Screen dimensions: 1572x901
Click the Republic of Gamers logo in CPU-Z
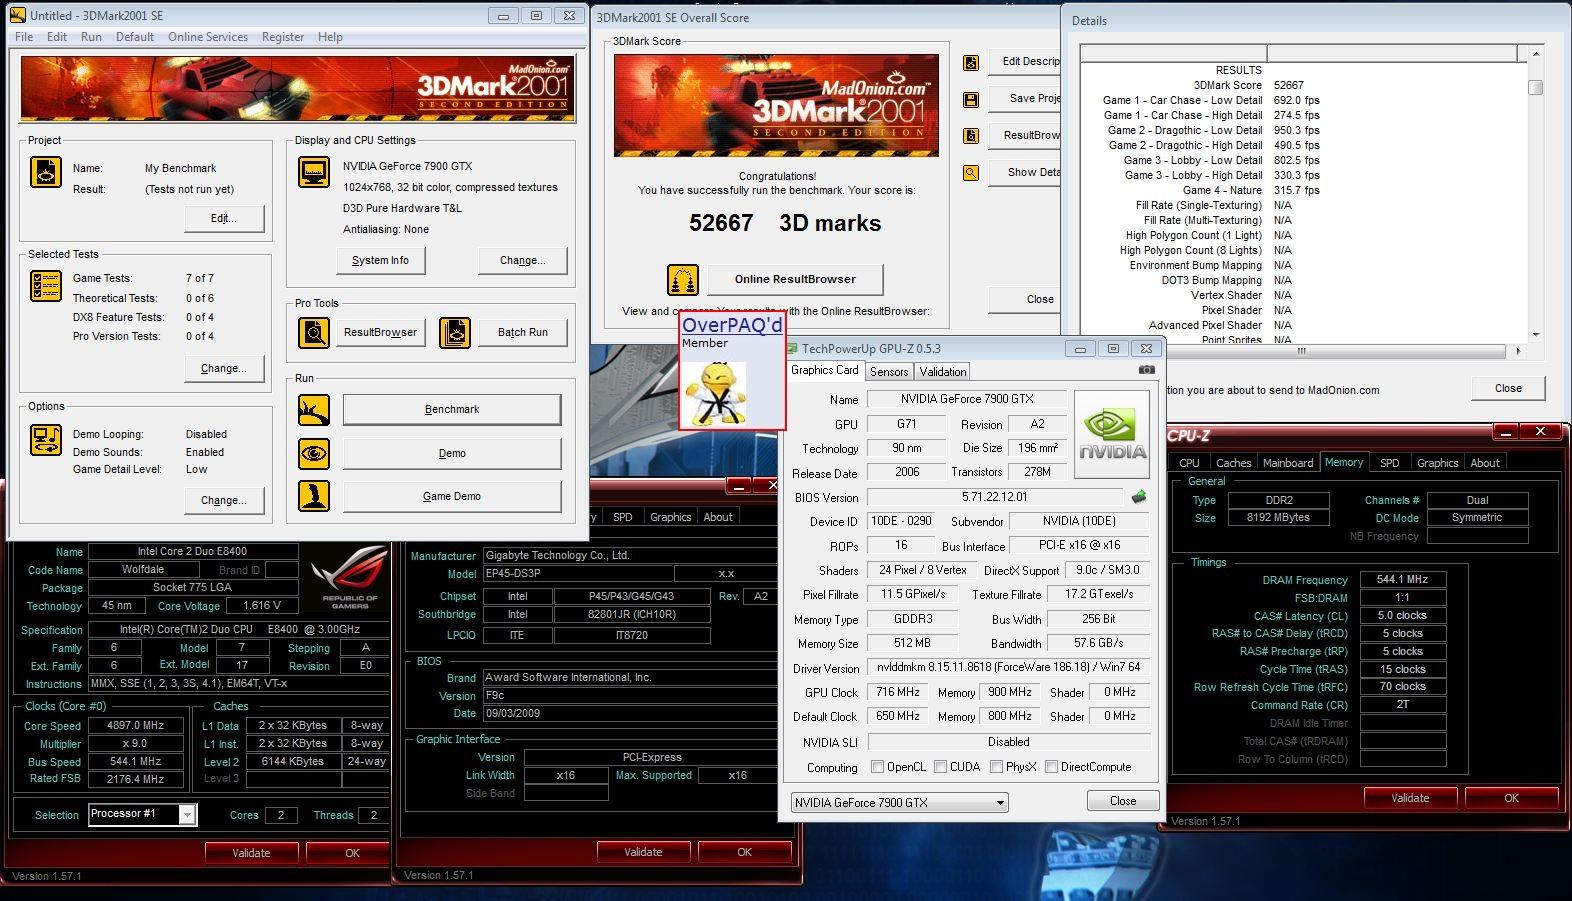click(349, 577)
